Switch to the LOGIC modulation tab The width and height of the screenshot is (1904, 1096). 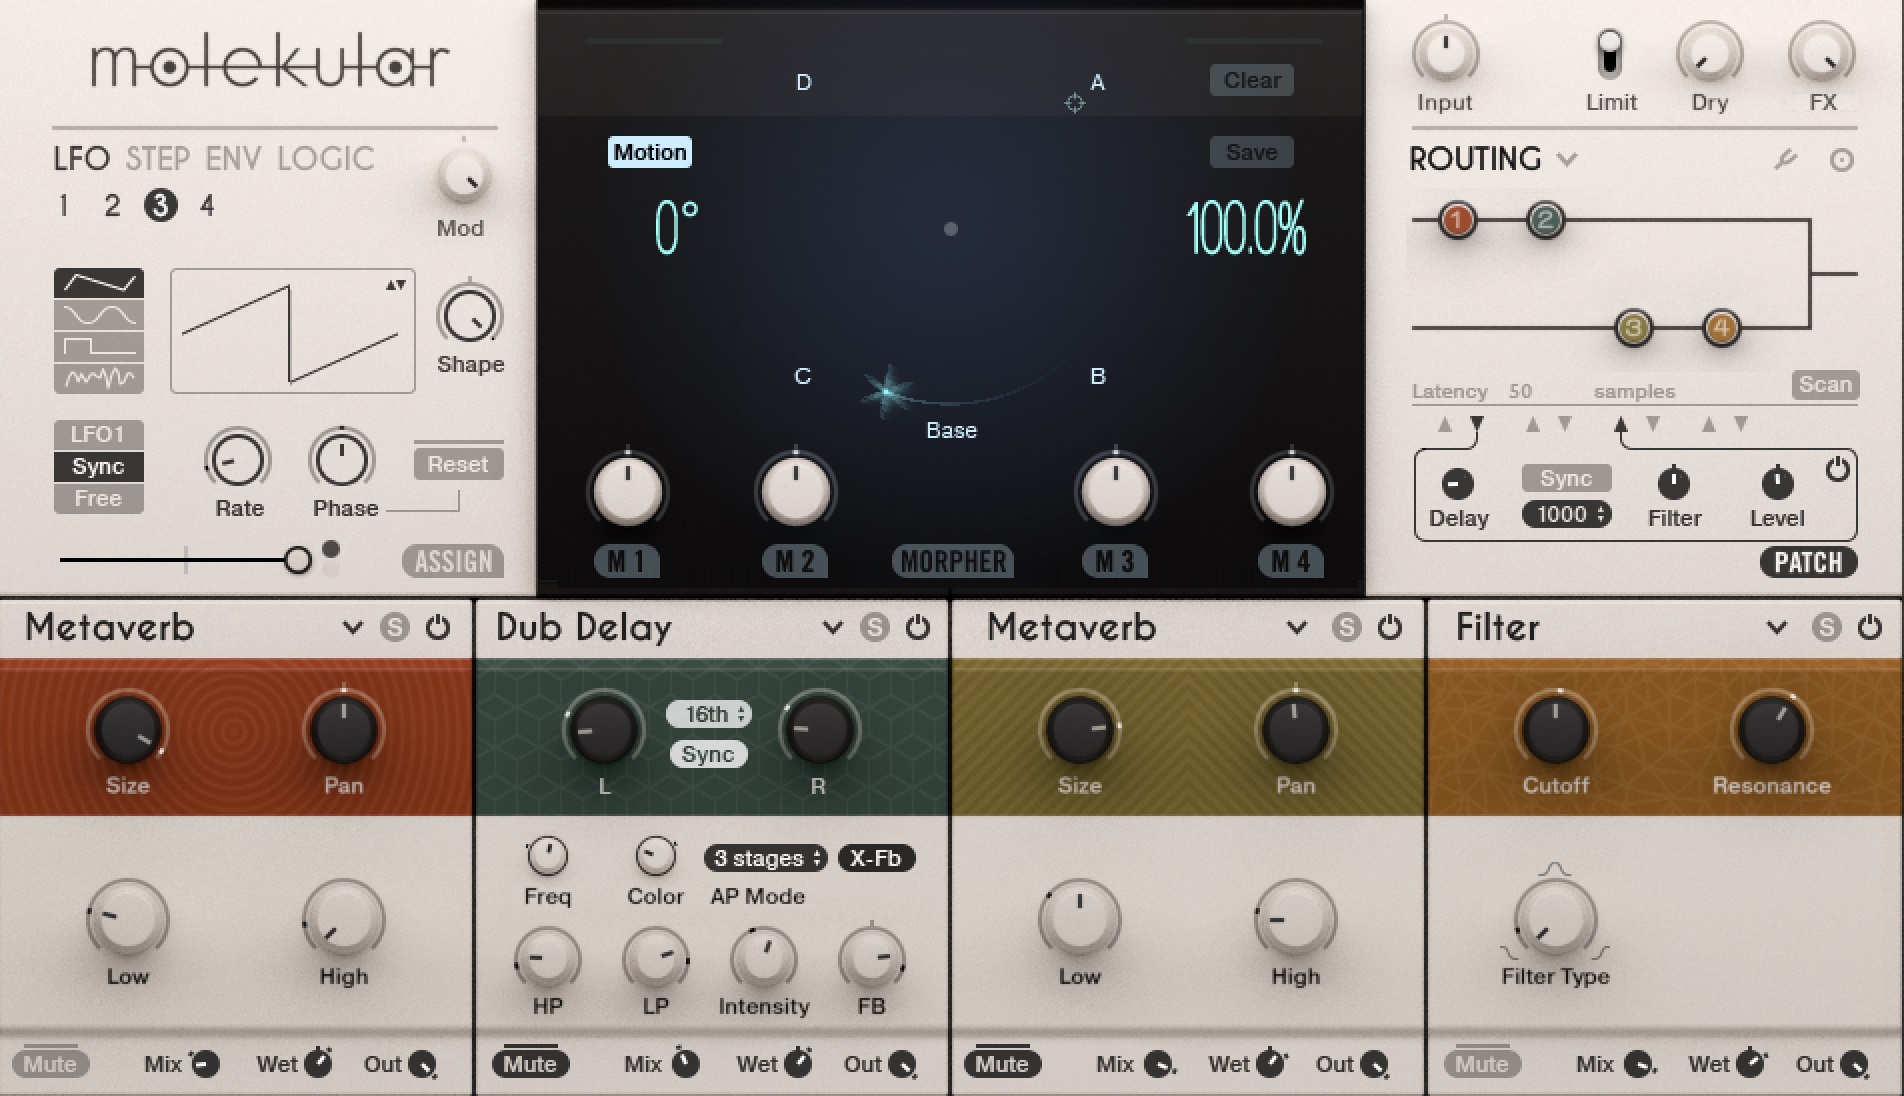pyautogui.click(x=326, y=159)
